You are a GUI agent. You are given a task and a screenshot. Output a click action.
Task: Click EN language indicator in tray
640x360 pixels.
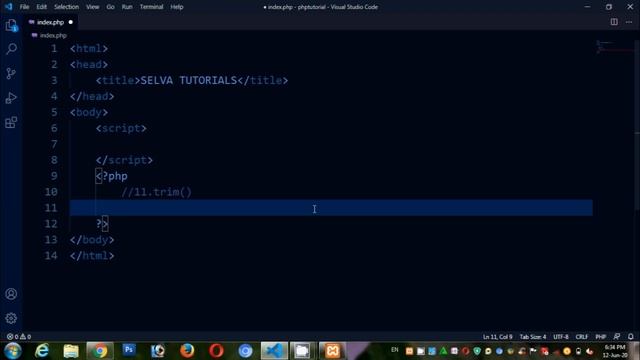(395, 350)
